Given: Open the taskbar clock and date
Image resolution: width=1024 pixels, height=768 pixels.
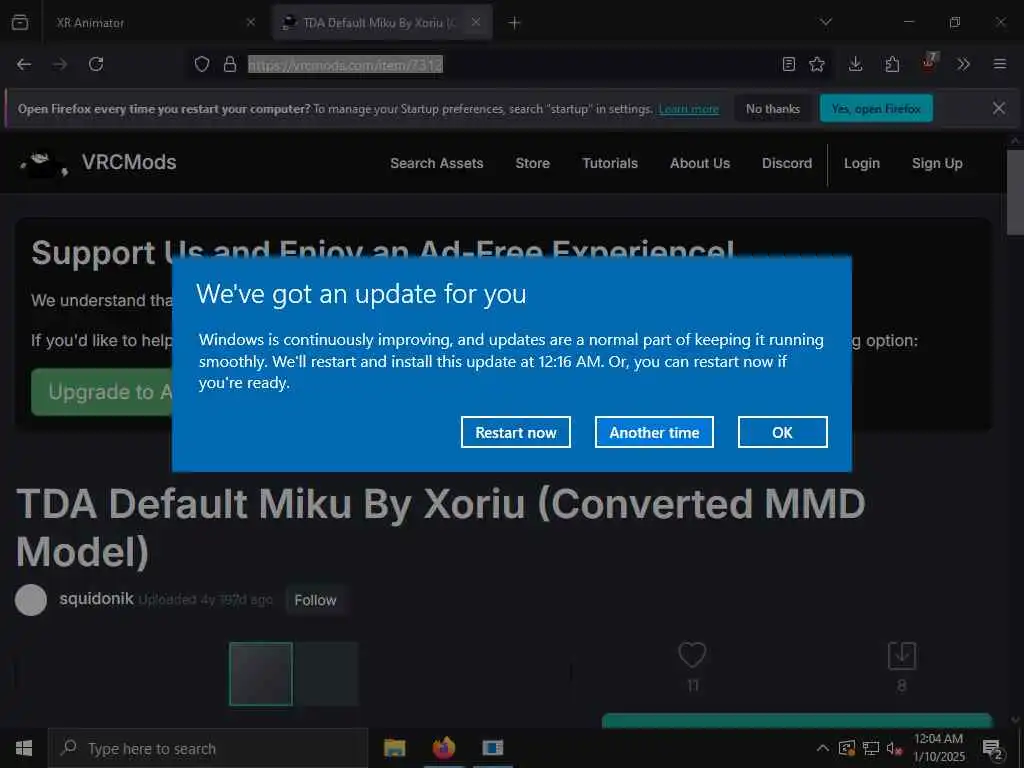Looking at the screenshot, I should (938, 748).
